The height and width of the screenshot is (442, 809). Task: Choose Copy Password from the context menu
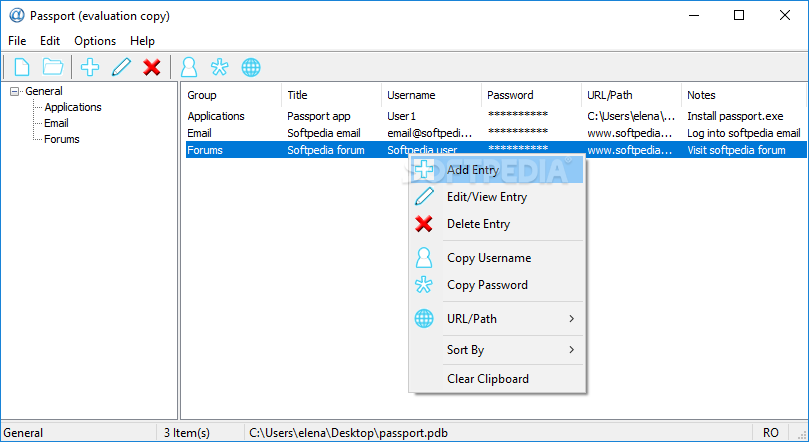pyautogui.click(x=497, y=285)
